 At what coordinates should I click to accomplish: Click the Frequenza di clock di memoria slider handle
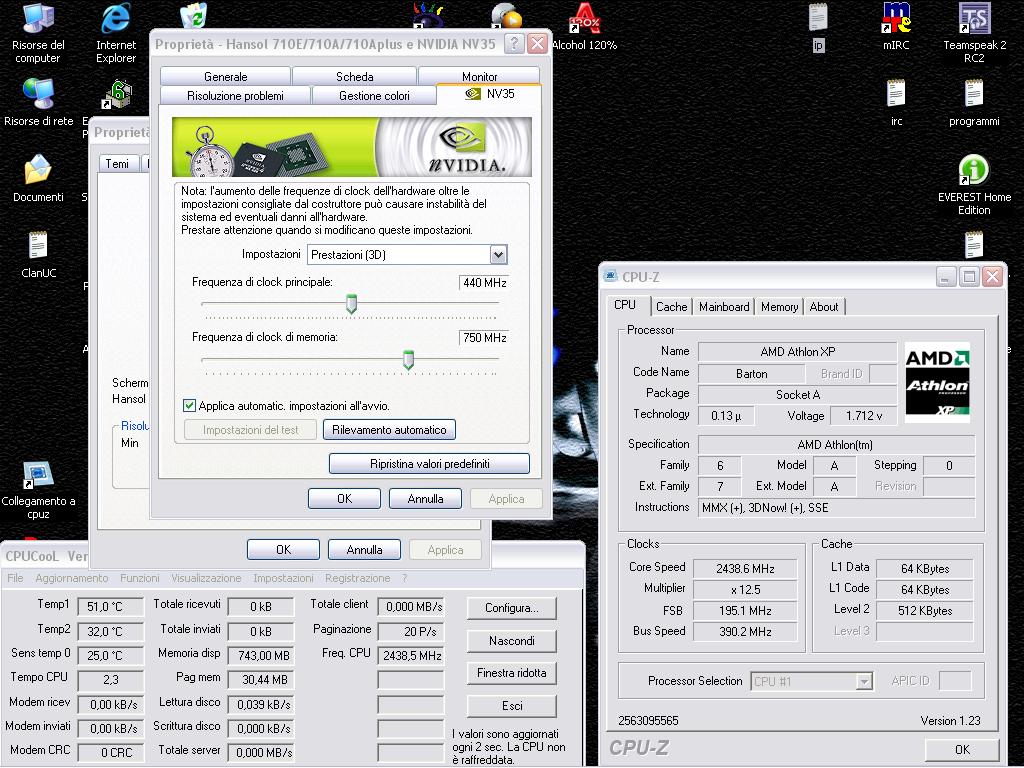coord(408,359)
